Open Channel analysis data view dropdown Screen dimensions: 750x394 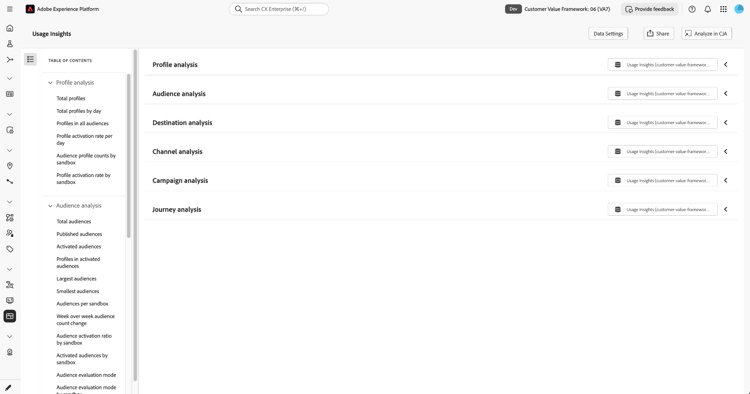click(x=662, y=152)
